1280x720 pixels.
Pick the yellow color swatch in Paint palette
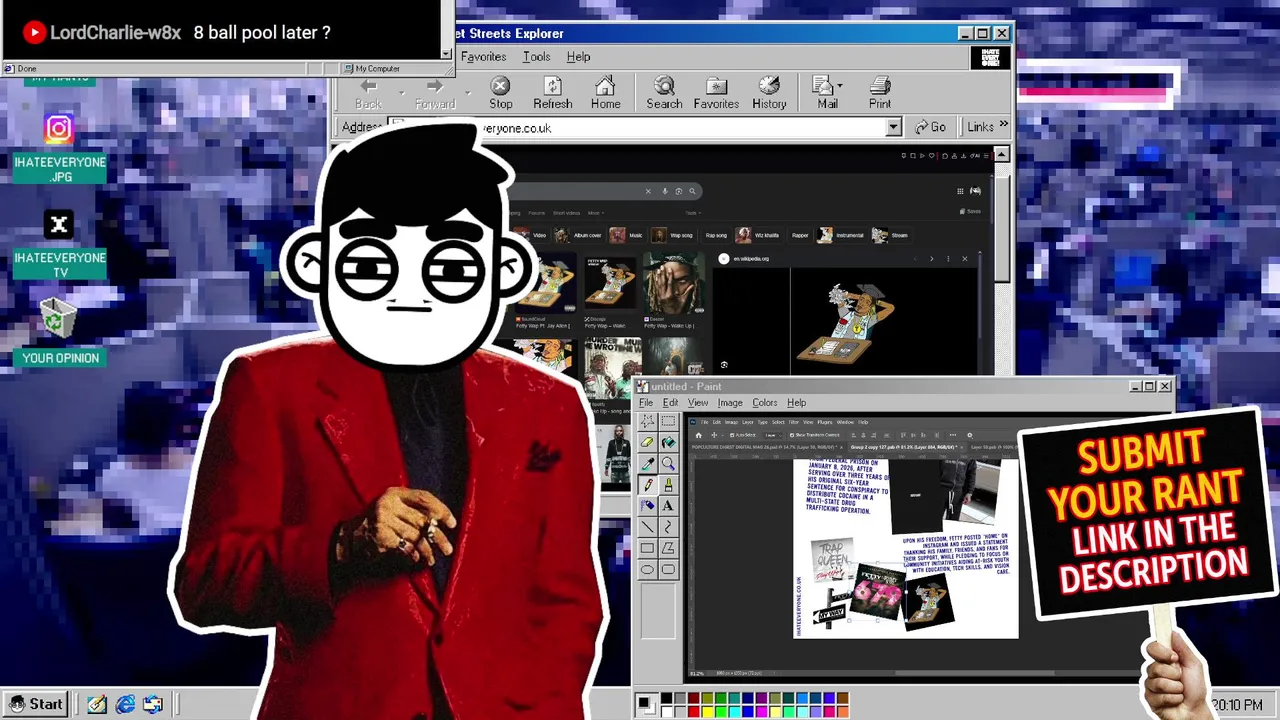point(707,711)
